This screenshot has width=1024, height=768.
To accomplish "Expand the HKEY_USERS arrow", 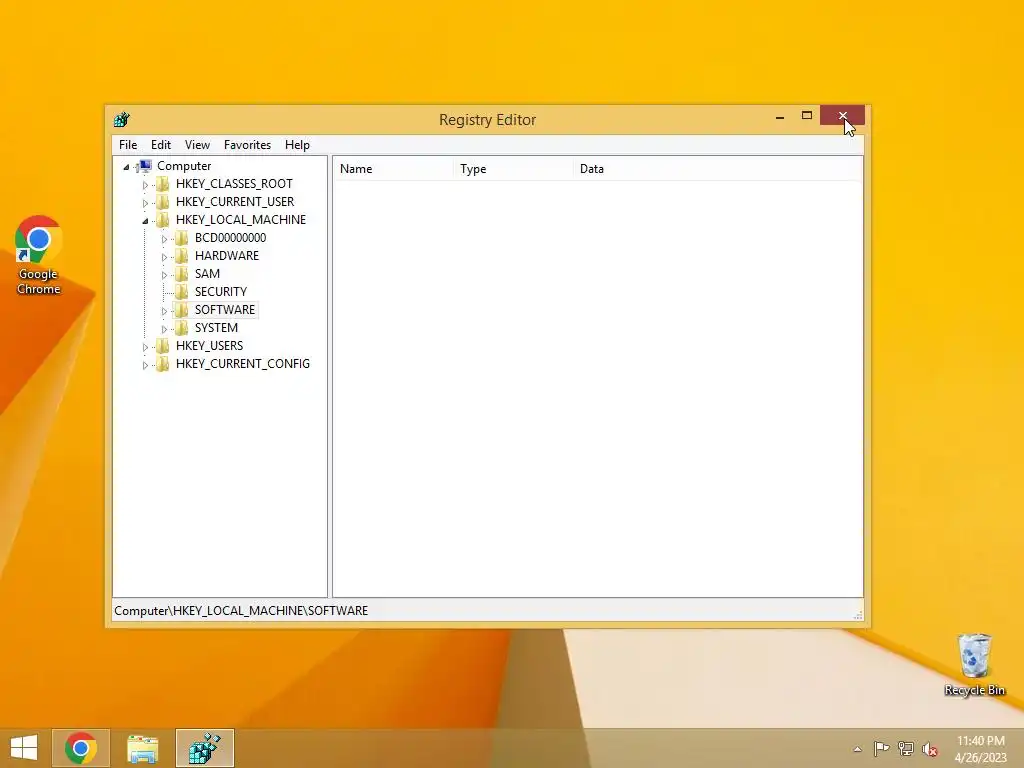I will tap(146, 347).
